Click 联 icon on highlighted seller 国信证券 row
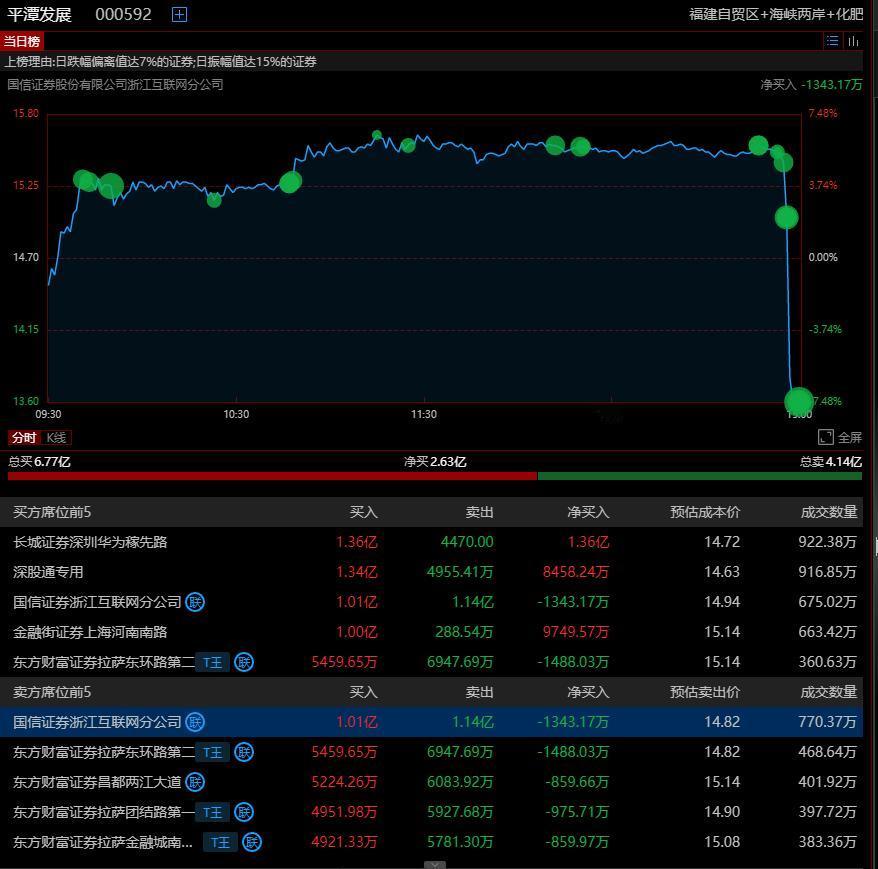 tap(195, 722)
